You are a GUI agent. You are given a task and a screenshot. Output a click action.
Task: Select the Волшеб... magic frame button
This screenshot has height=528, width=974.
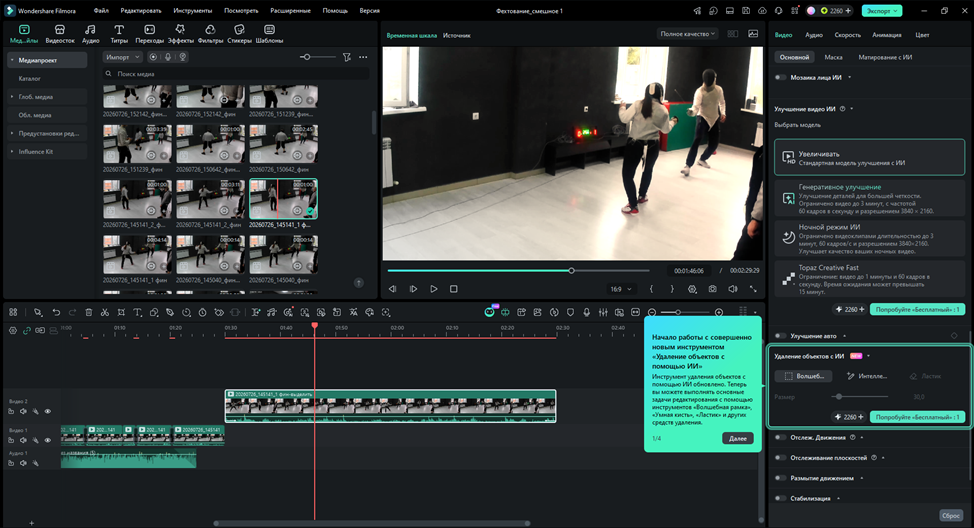[x=805, y=376]
